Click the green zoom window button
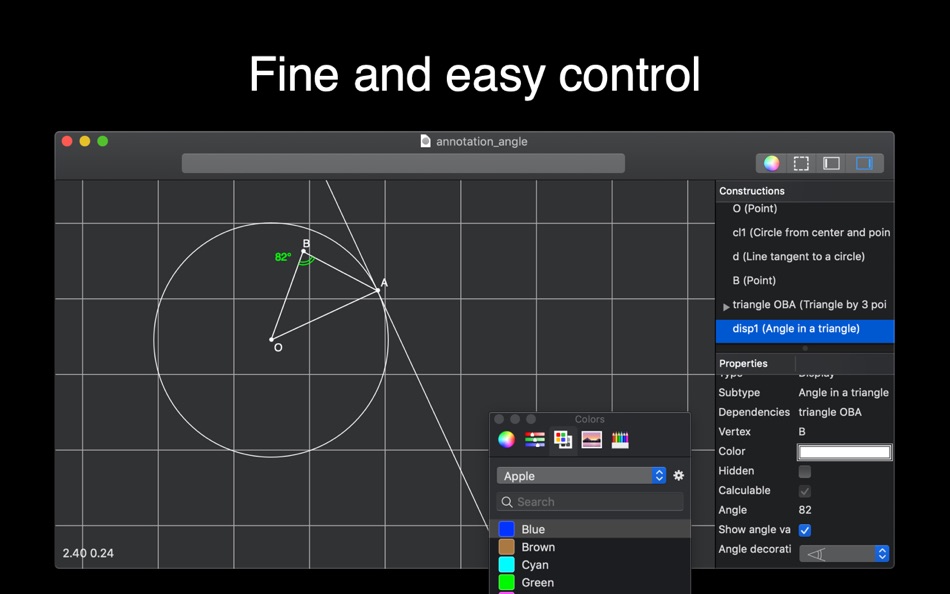 click(102, 141)
